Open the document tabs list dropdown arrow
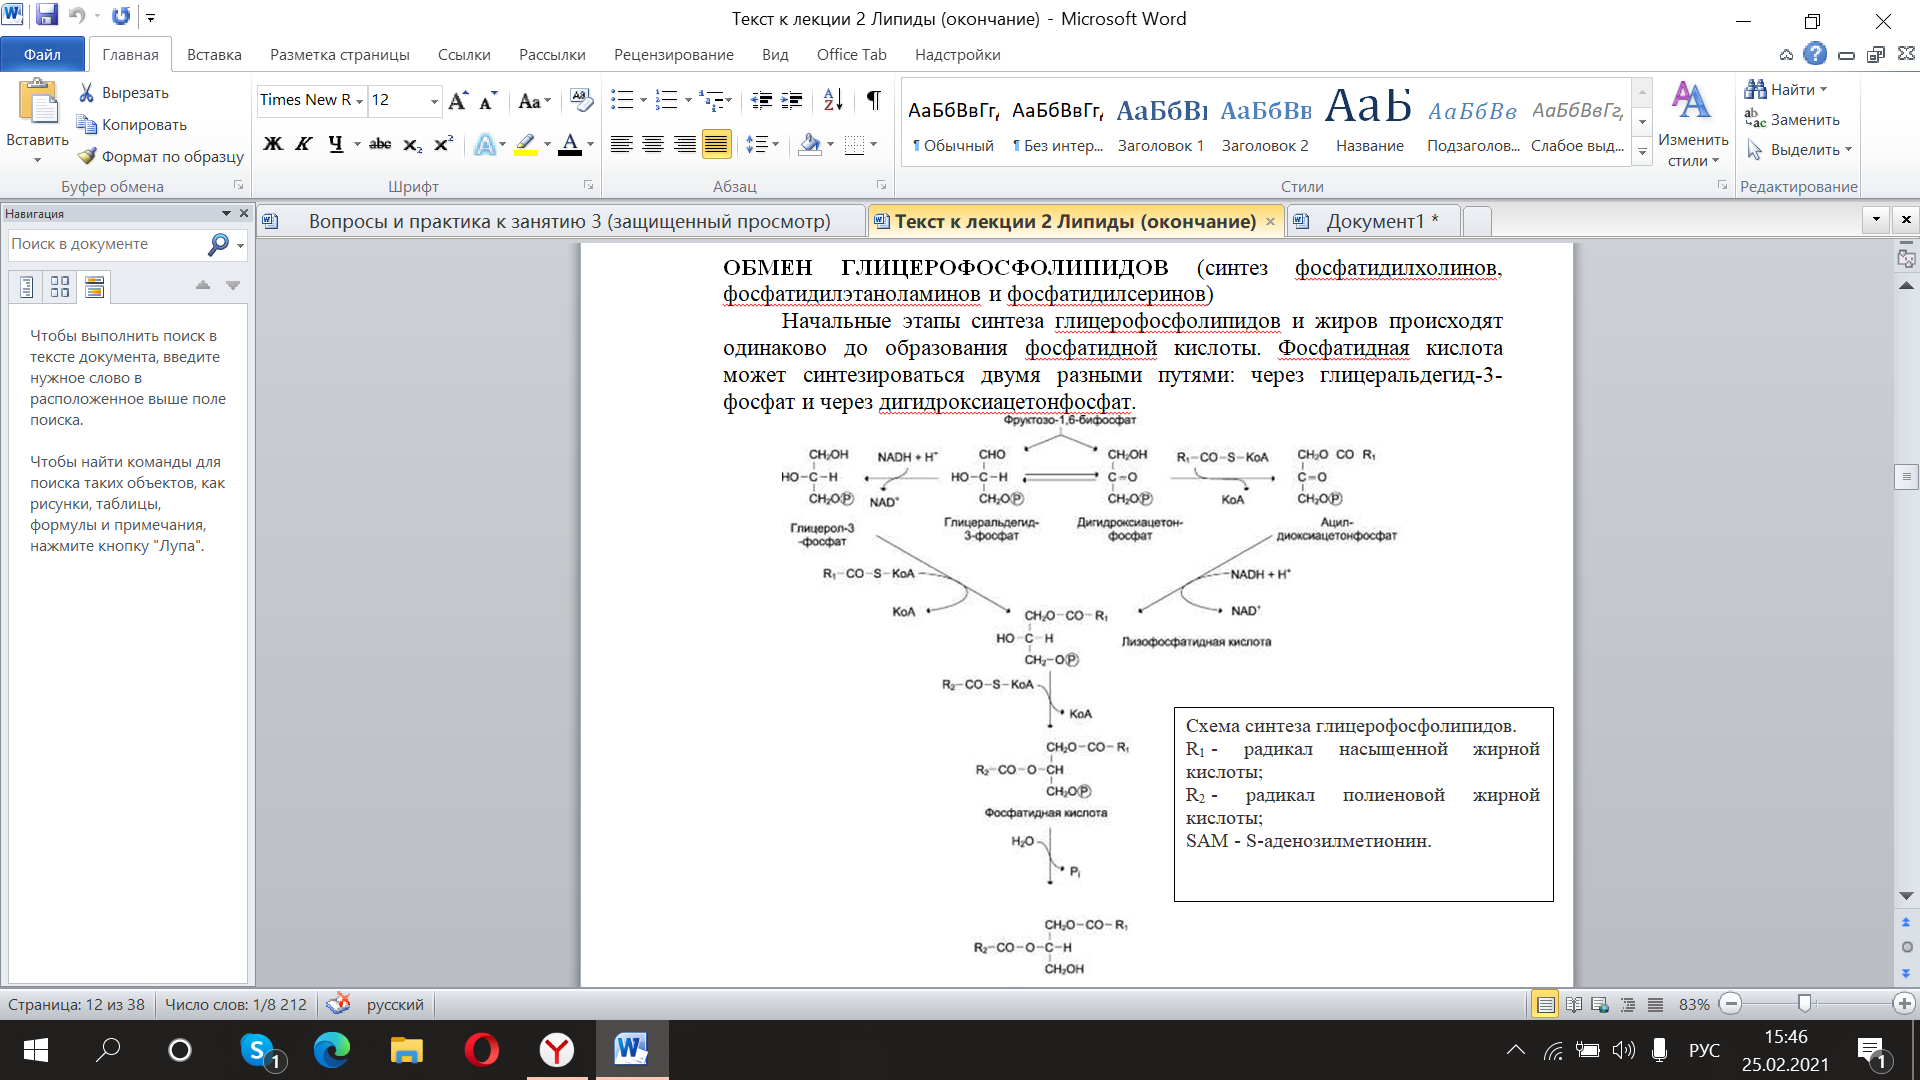 (1876, 219)
